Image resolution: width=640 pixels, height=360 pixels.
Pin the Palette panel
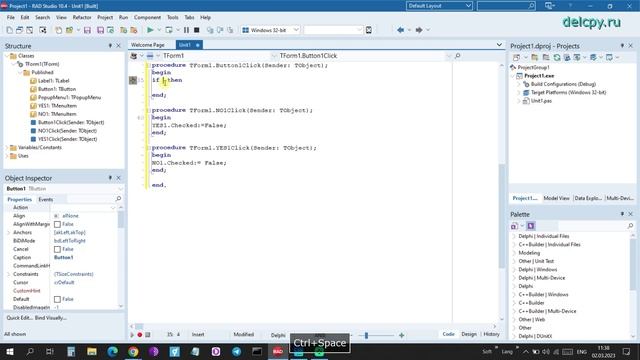click(x=622, y=214)
